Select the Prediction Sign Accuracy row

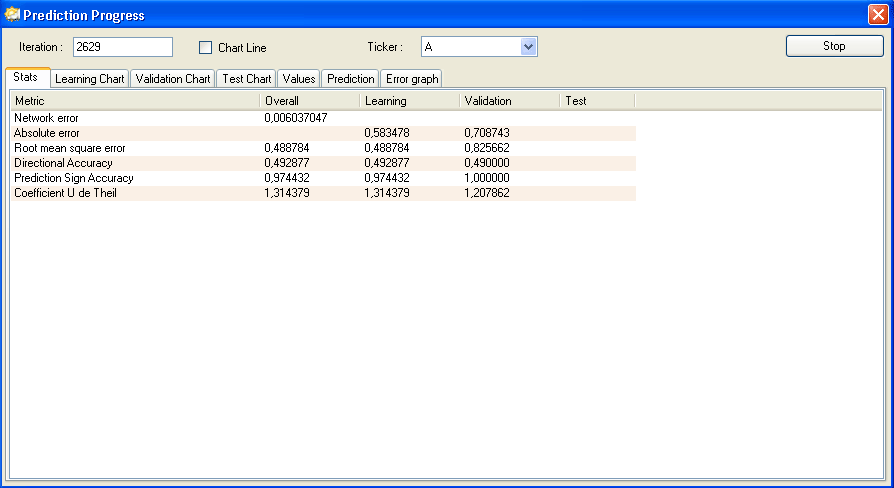323,178
